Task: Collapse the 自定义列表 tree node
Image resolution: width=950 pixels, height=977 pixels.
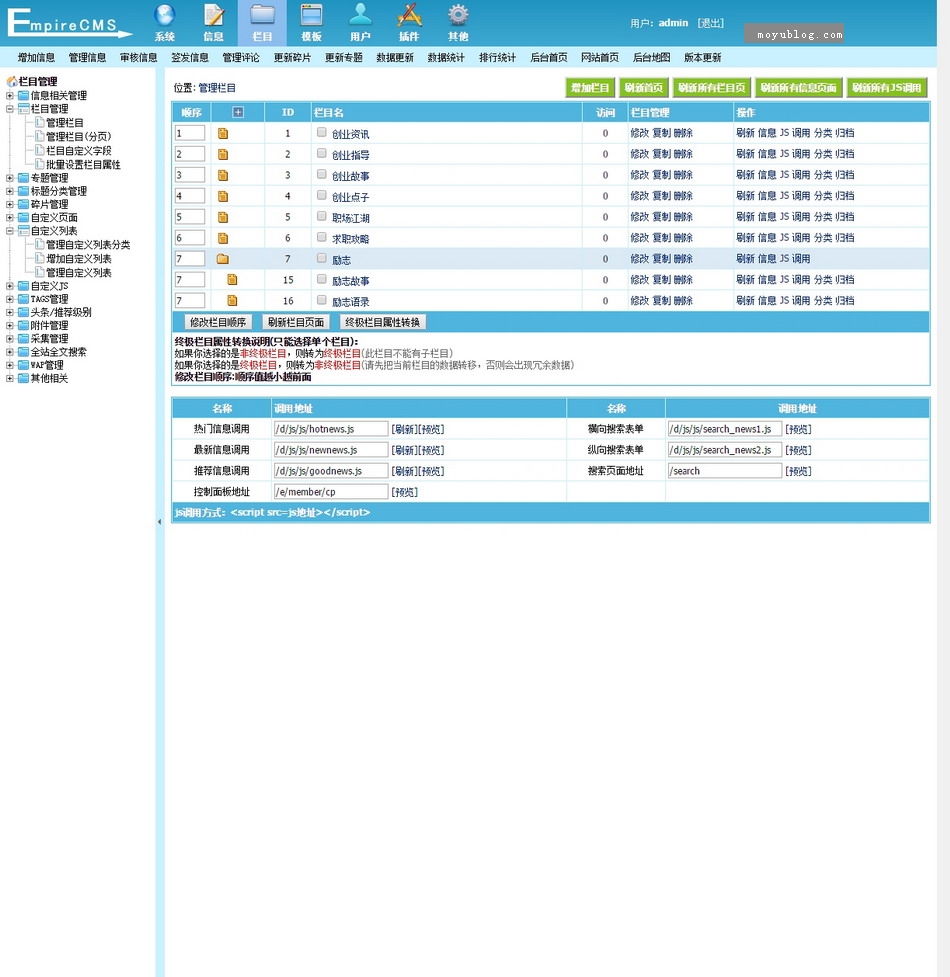Action: coord(10,231)
